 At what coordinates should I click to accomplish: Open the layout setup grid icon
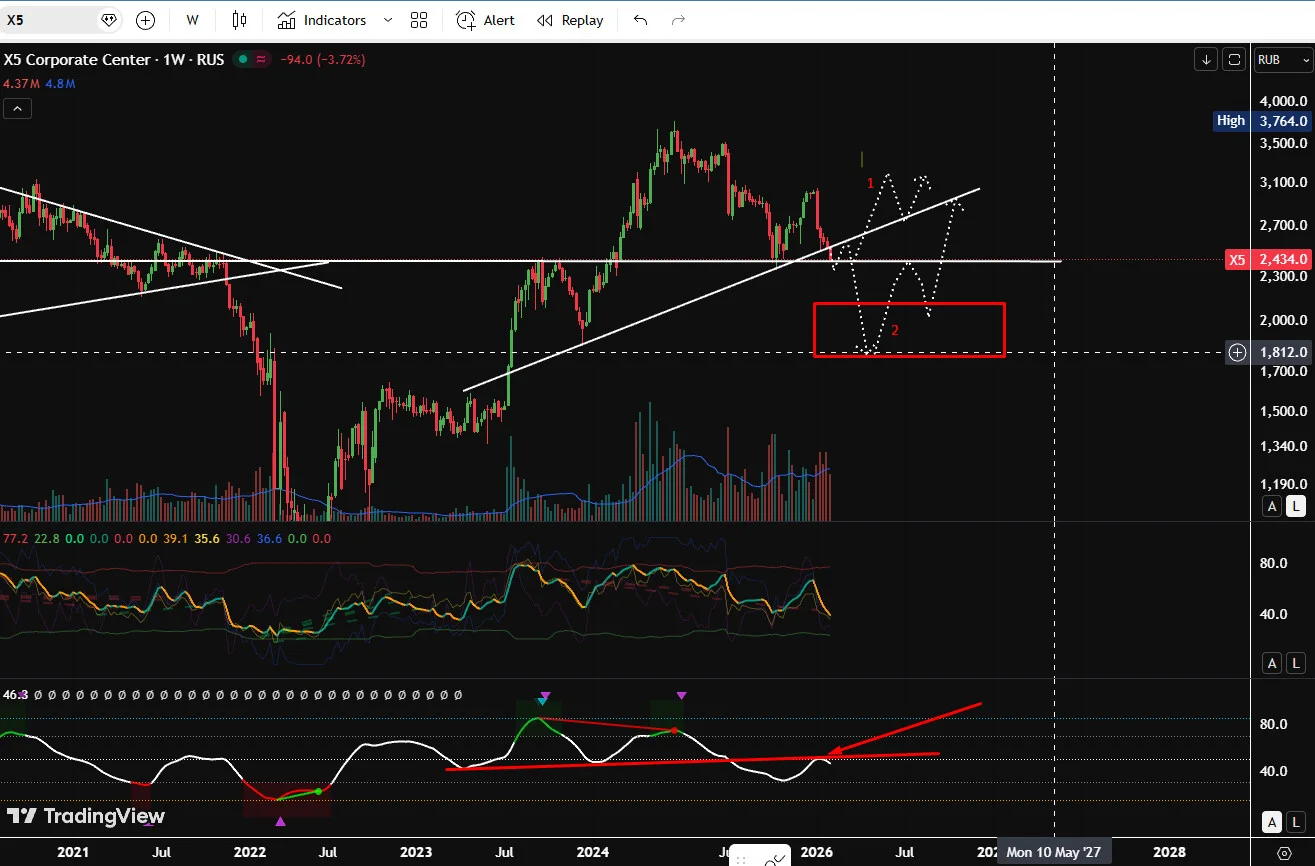pyautogui.click(x=419, y=20)
